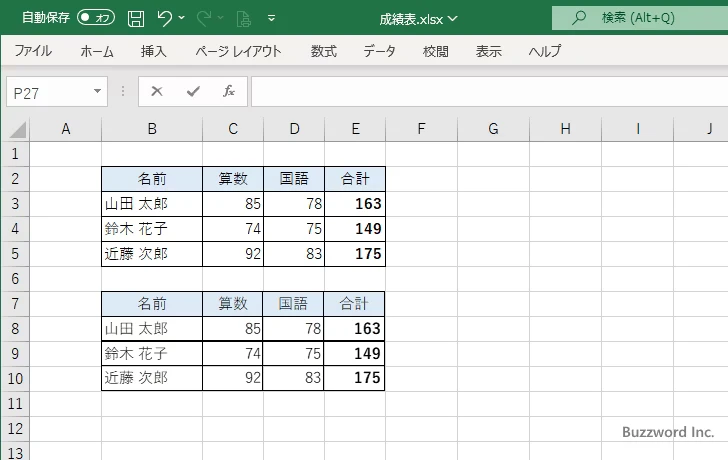Select row 12 header
Image resolution: width=728 pixels, height=460 pixels.
tap(15, 428)
